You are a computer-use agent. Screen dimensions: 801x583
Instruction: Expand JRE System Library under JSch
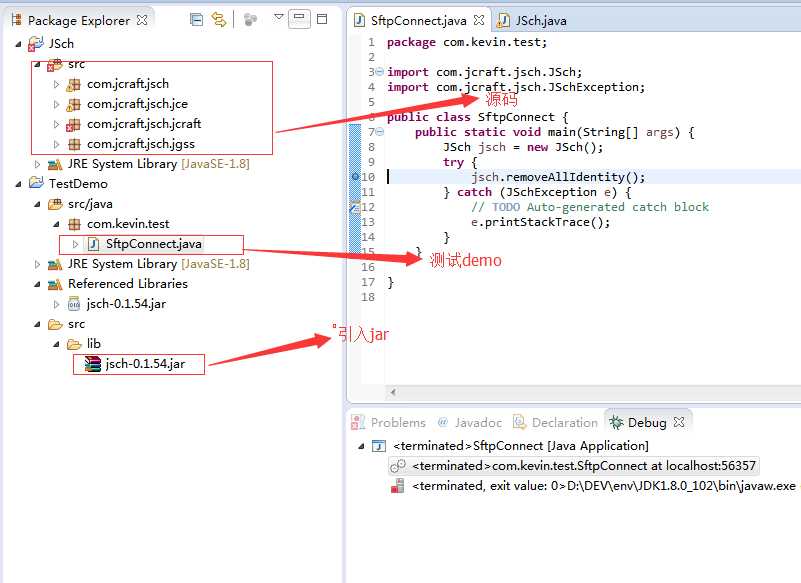coord(37,164)
